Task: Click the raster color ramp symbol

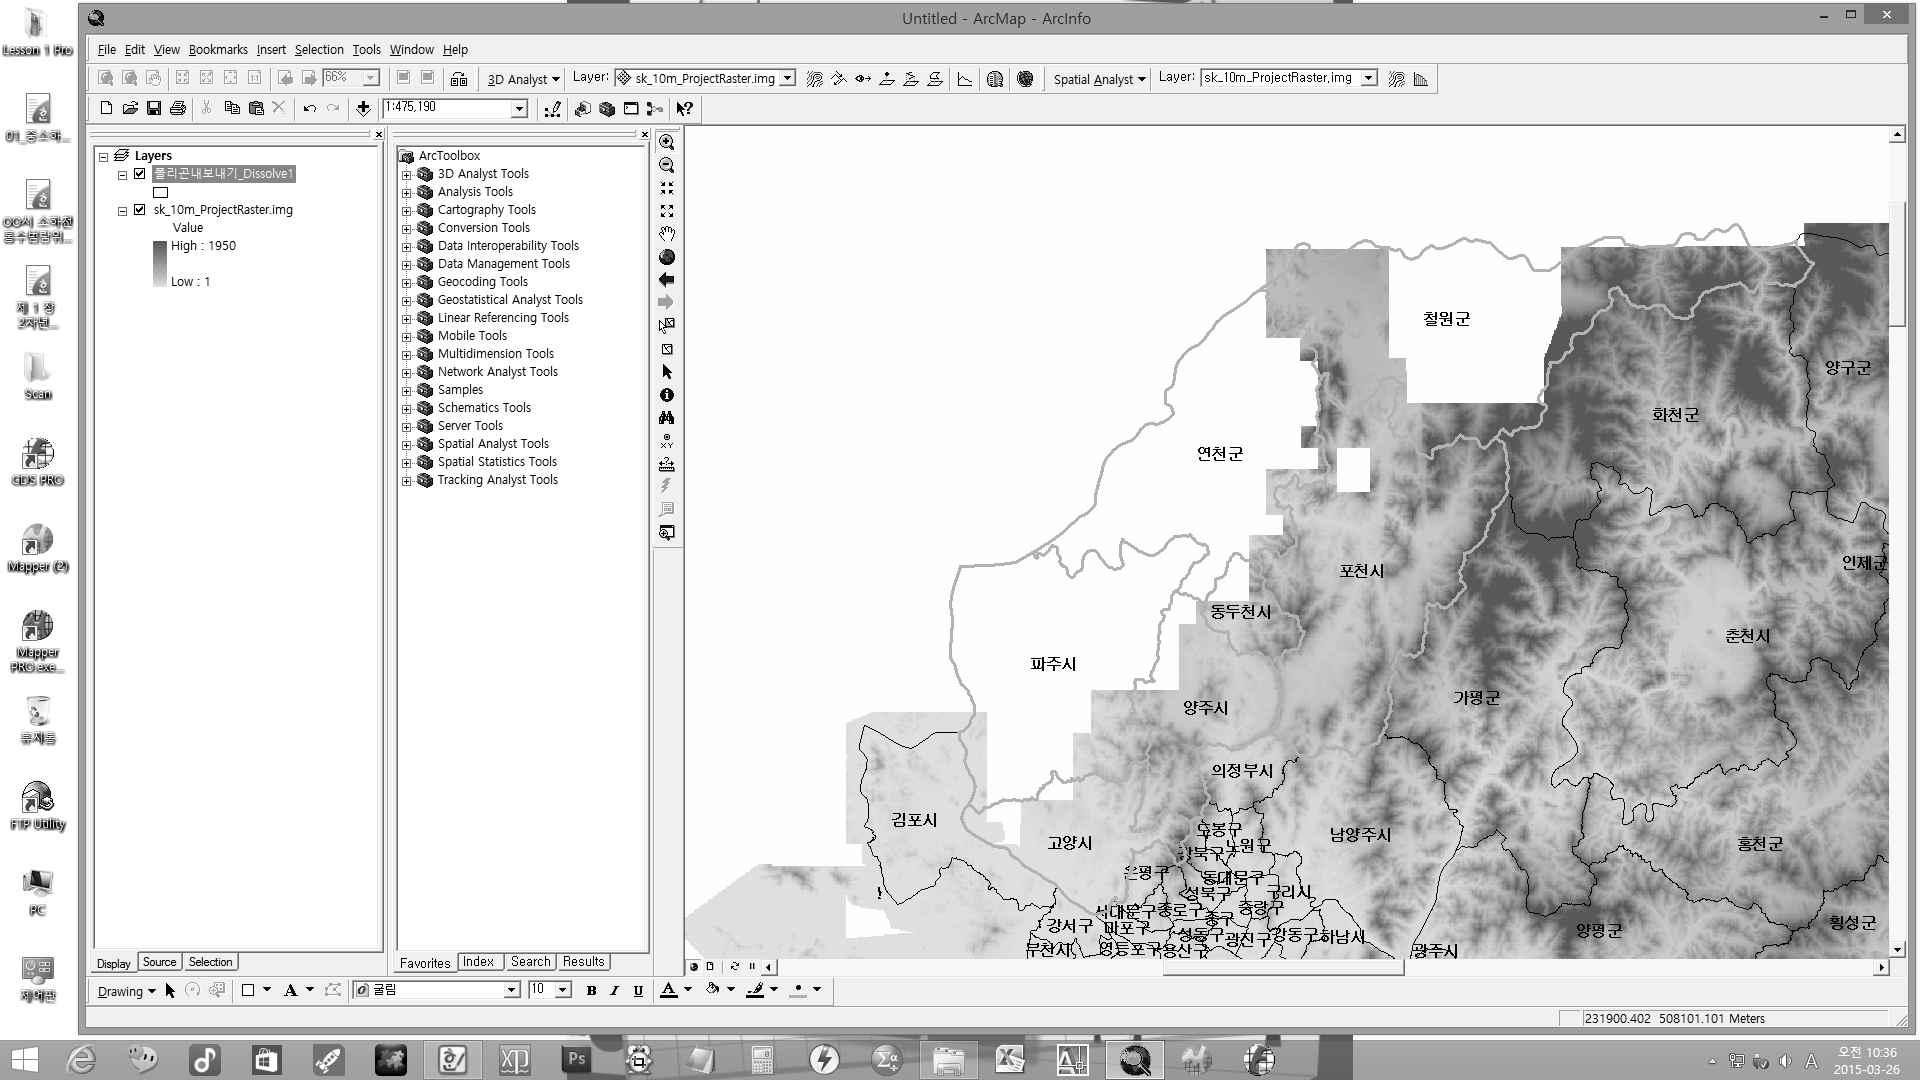Action: tap(160, 264)
